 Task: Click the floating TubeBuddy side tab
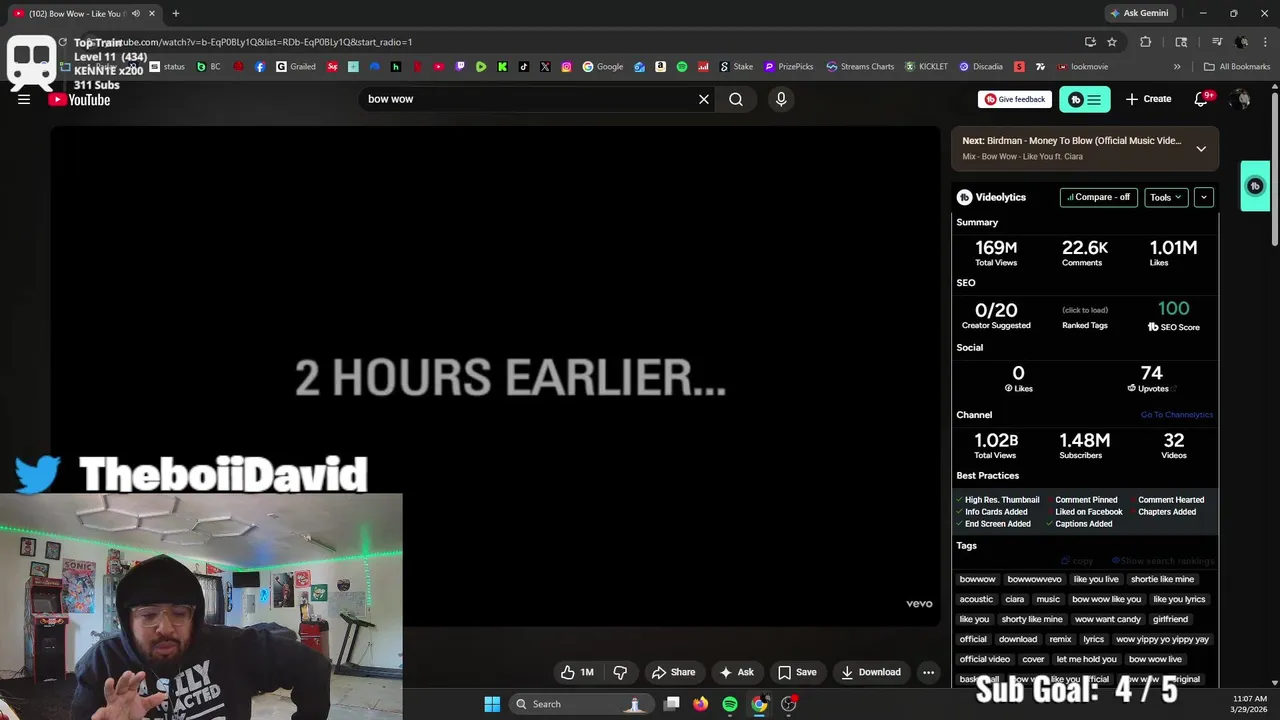tap(1255, 186)
